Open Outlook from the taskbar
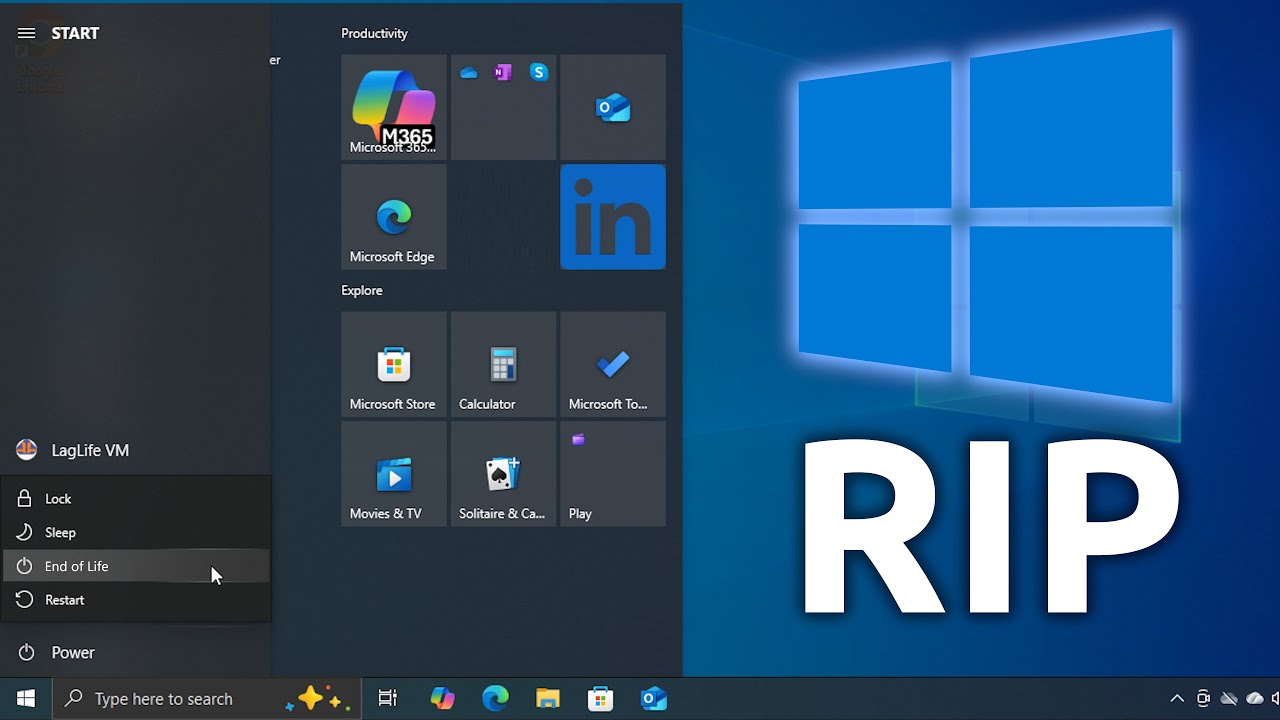The image size is (1280, 720). 653,698
